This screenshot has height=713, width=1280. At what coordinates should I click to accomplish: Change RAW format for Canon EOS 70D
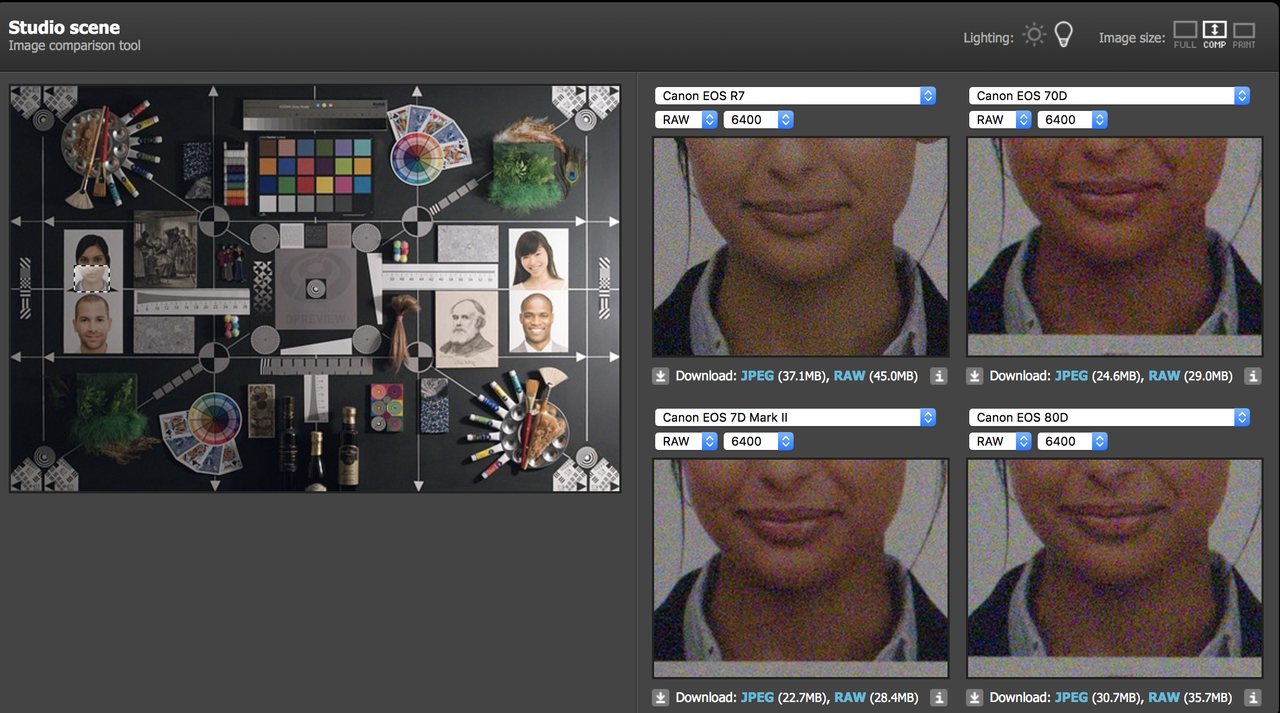1001,120
